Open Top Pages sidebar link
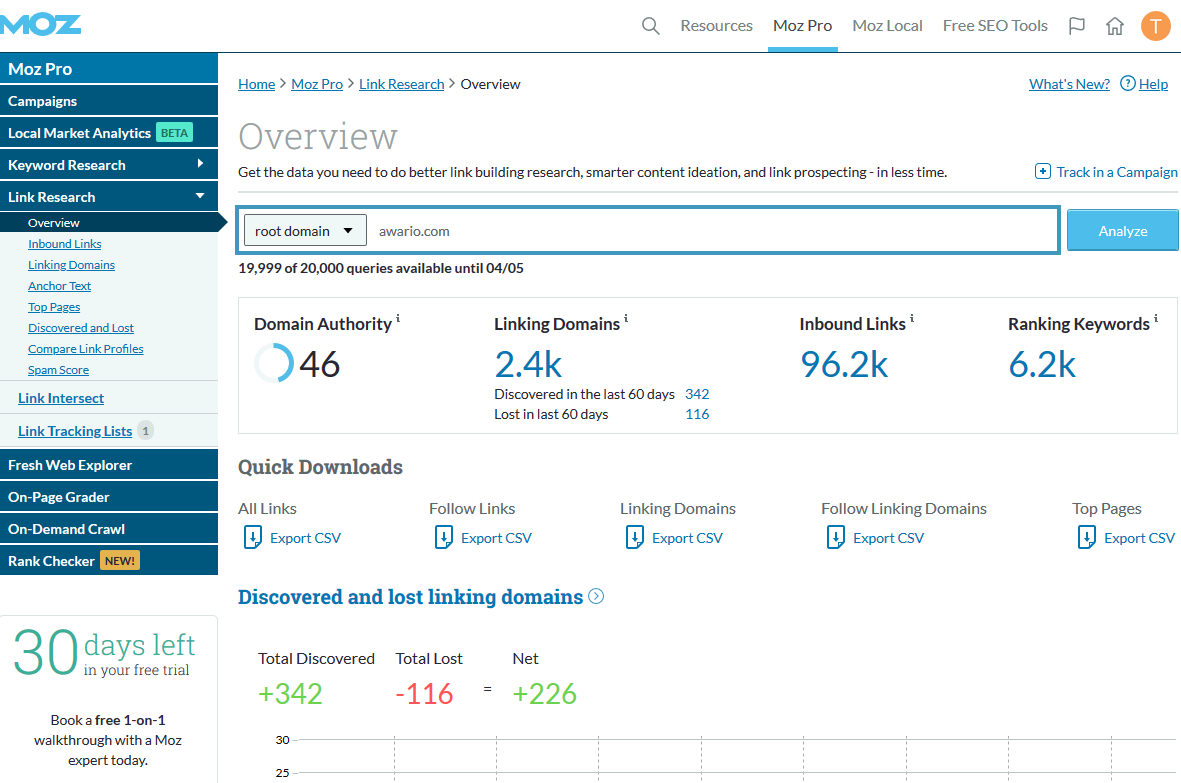1181x783 pixels. pos(54,307)
